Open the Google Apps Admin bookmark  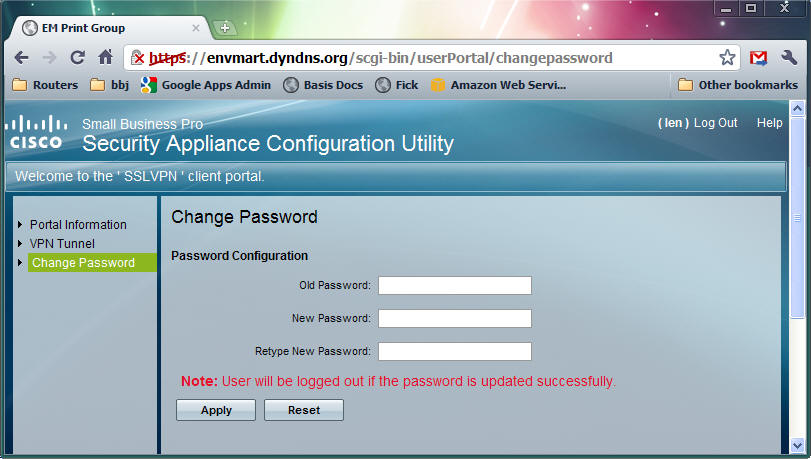(x=206, y=85)
